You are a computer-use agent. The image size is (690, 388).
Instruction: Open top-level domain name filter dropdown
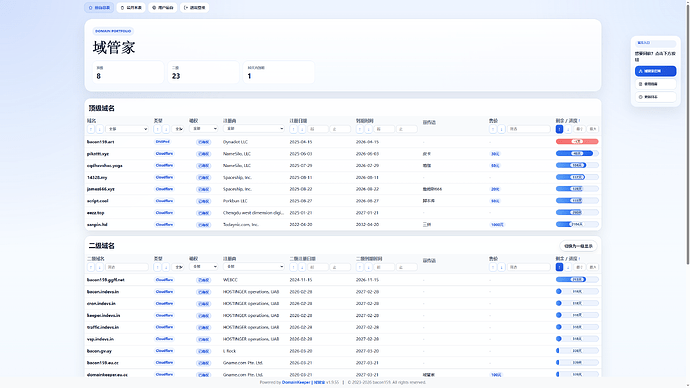click(x=127, y=129)
